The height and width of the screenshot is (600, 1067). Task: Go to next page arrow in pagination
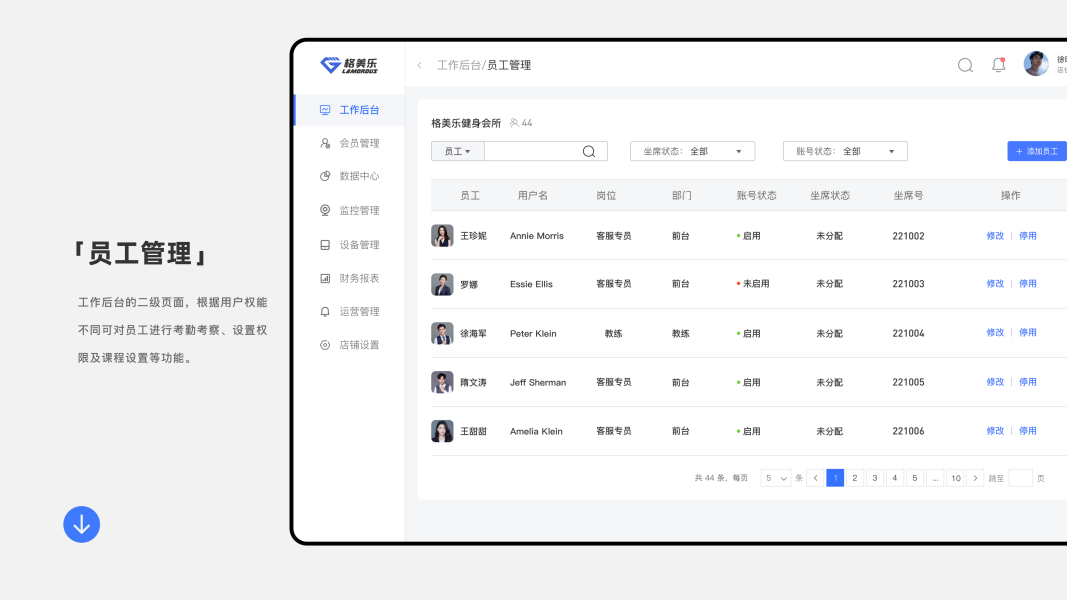click(975, 478)
